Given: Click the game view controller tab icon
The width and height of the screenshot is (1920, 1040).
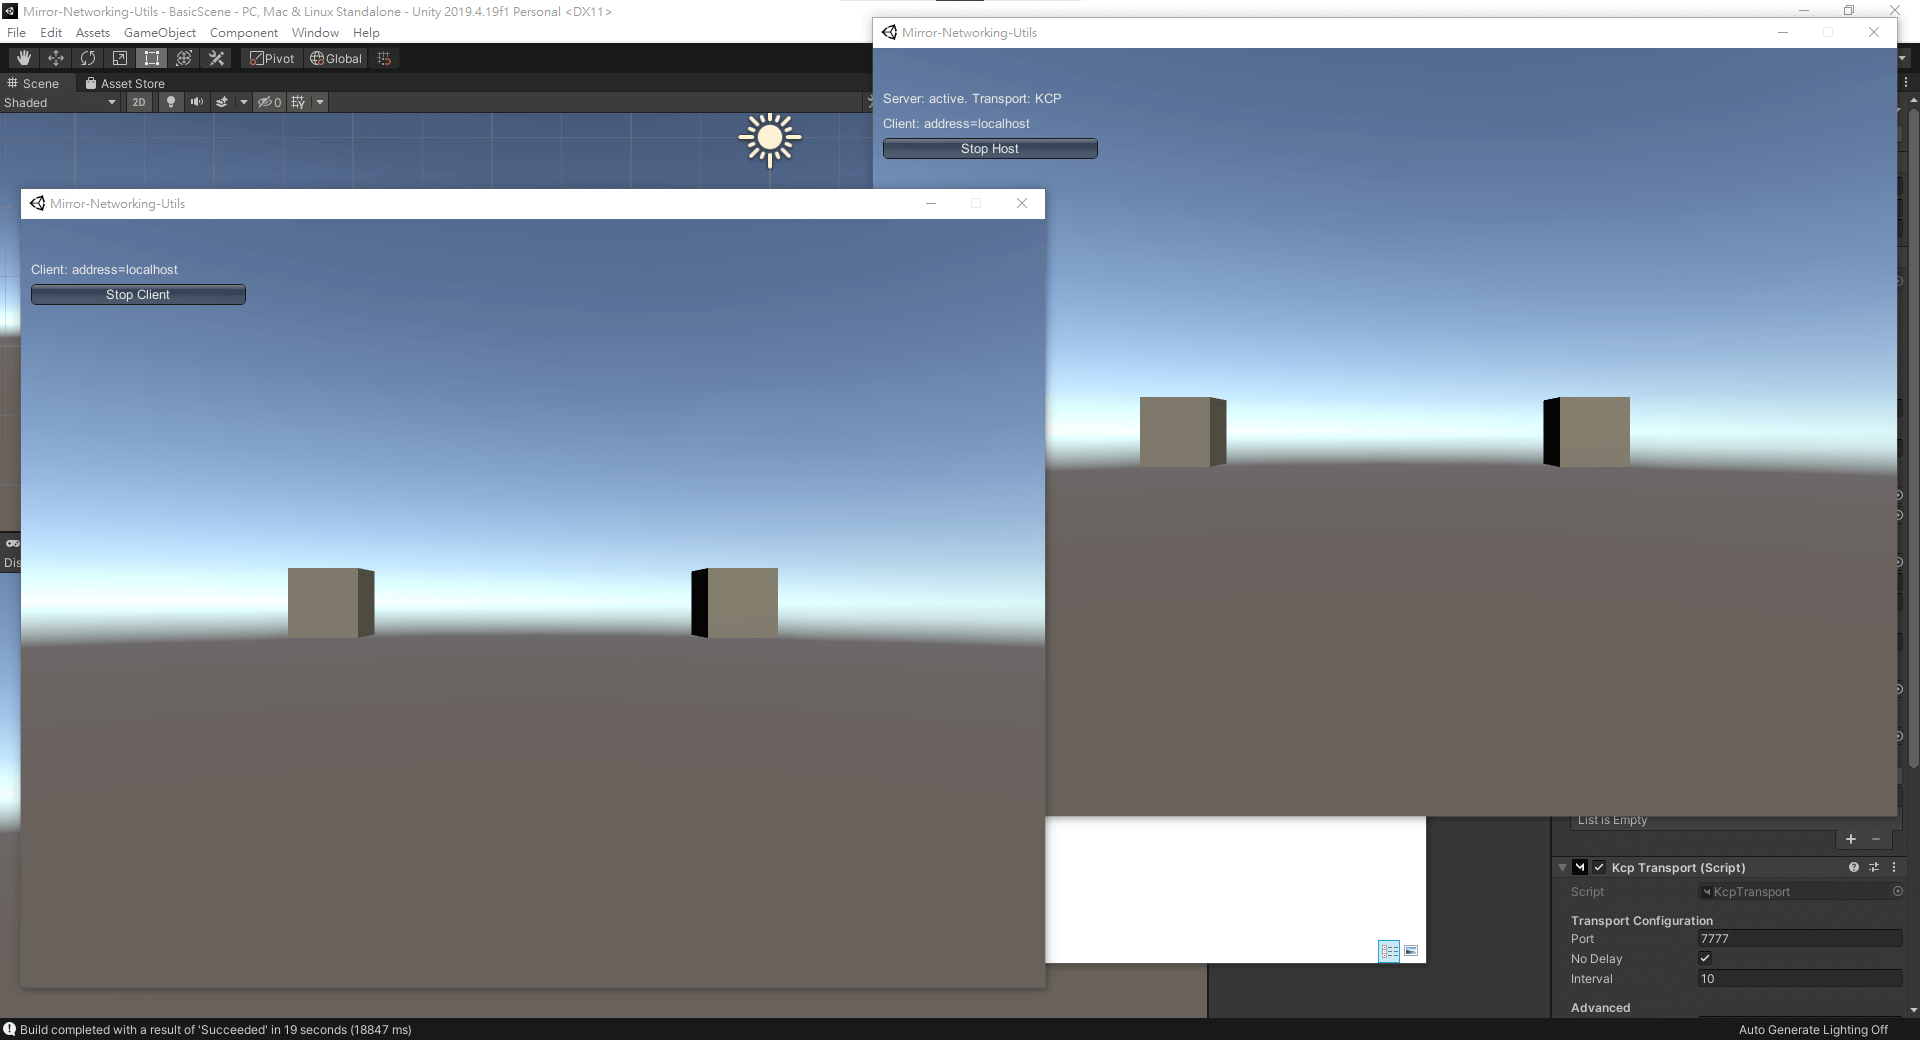Looking at the screenshot, I should (x=12, y=543).
